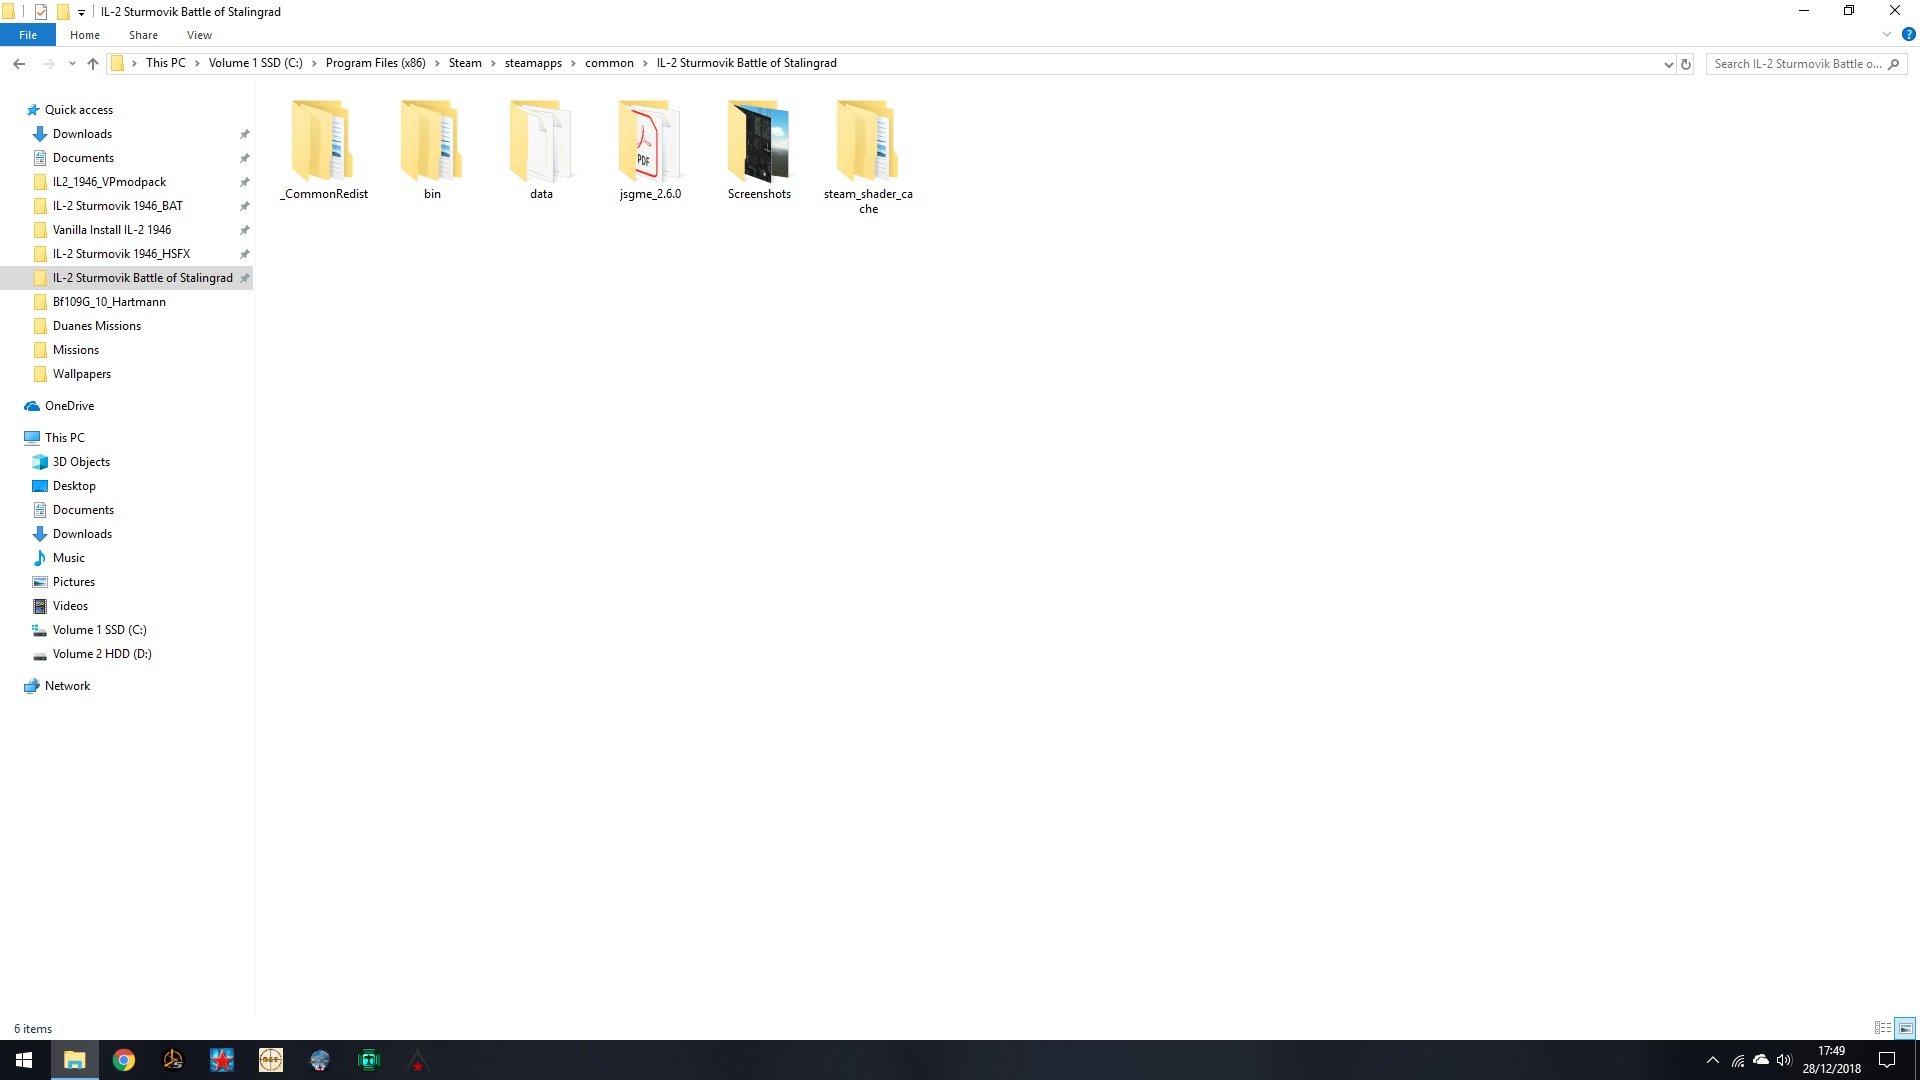The width and height of the screenshot is (1920, 1080).
Task: Expand the address bar history dropdown
Action: [x=1668, y=64]
